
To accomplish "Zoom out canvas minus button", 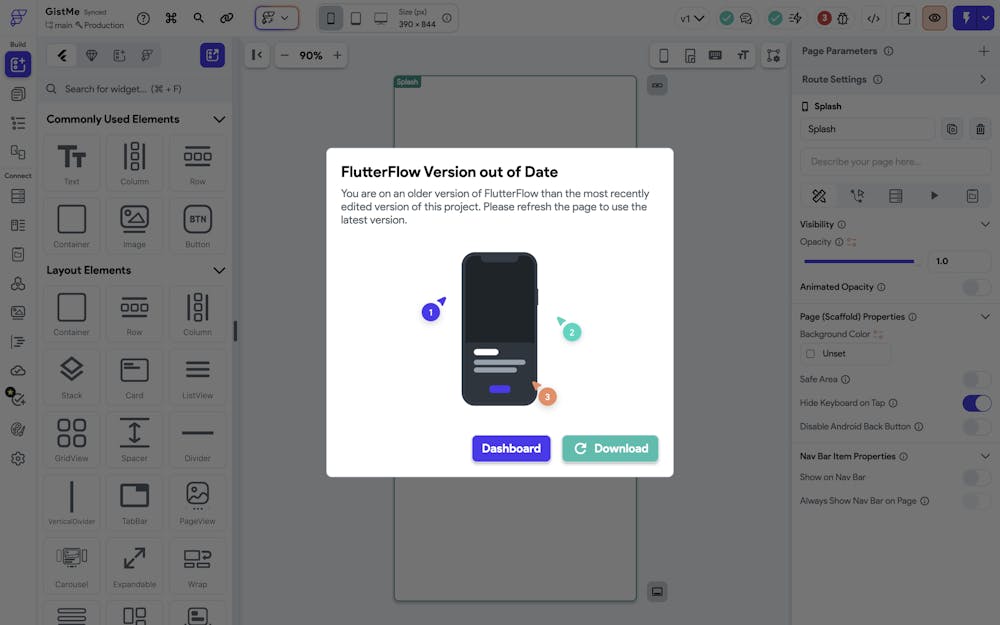I will pyautogui.click(x=285, y=55).
